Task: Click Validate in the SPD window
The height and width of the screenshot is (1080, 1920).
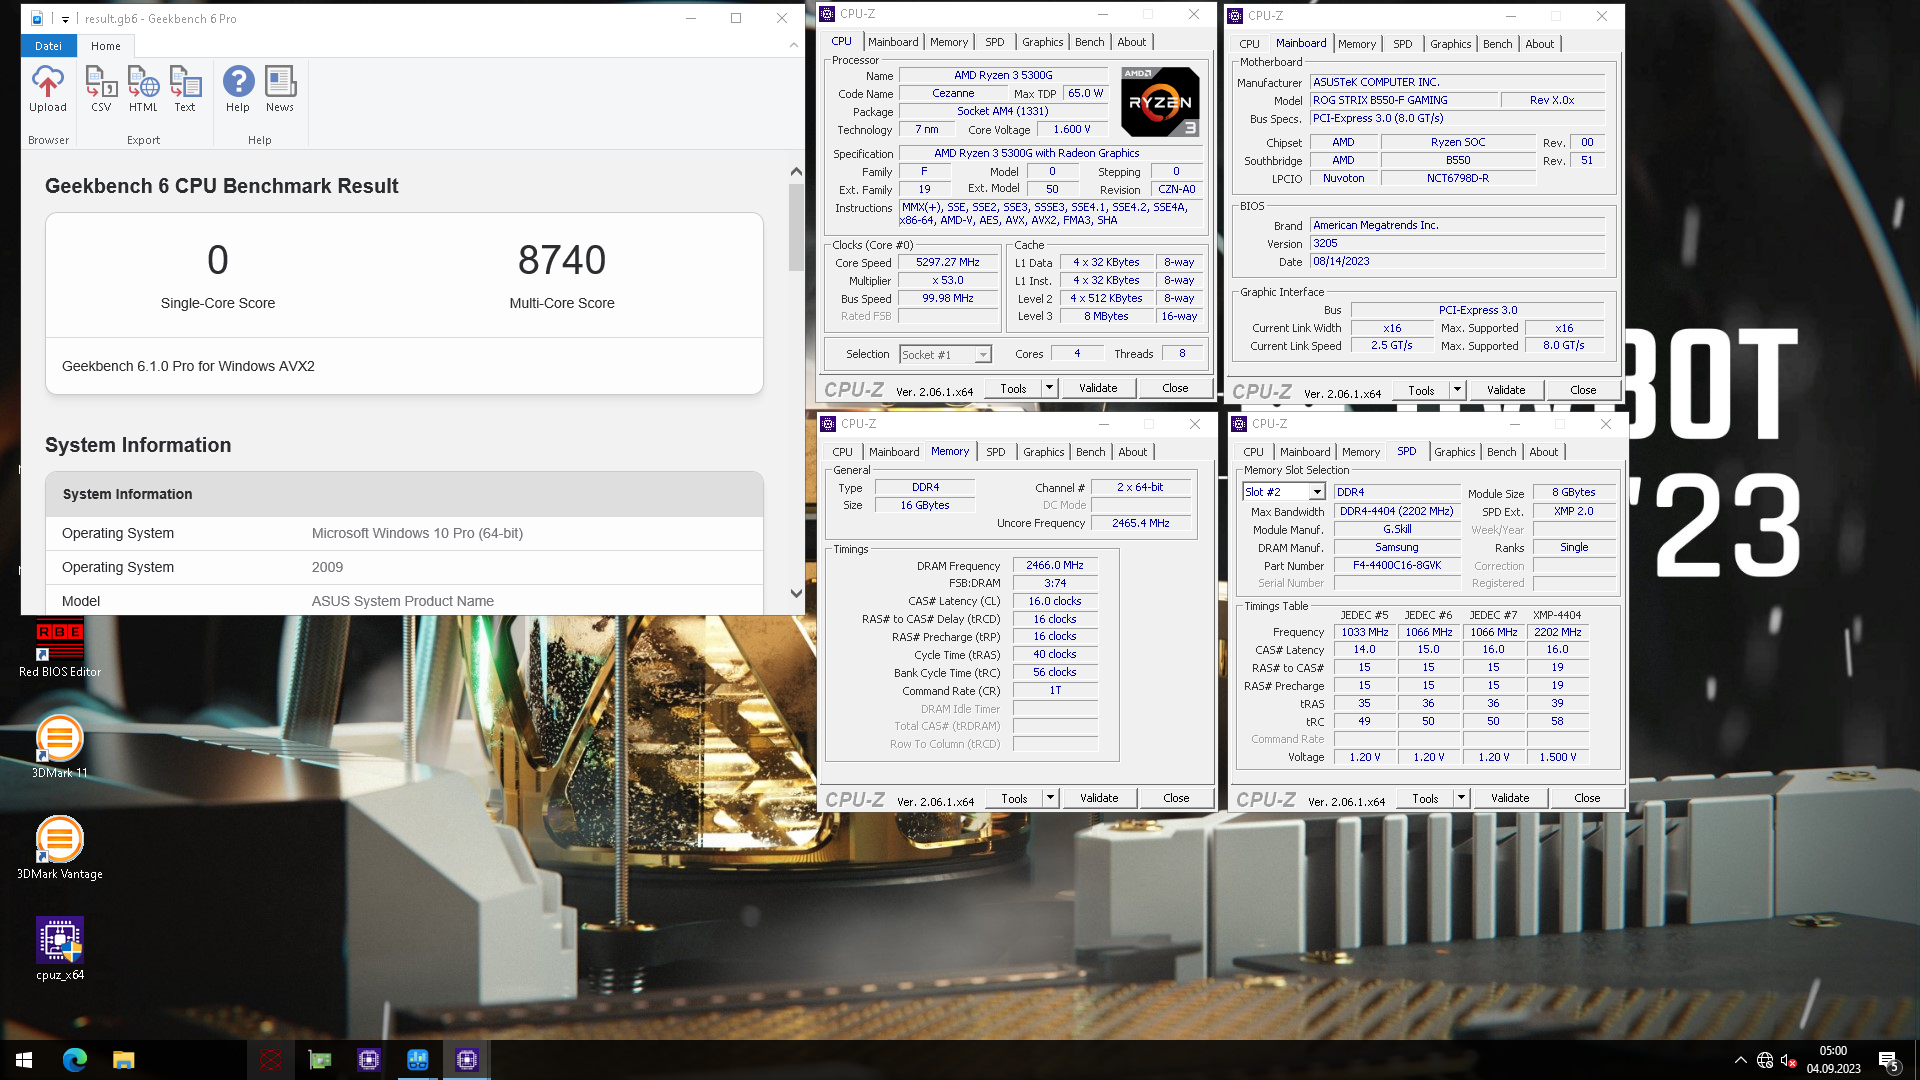Action: tap(1510, 798)
